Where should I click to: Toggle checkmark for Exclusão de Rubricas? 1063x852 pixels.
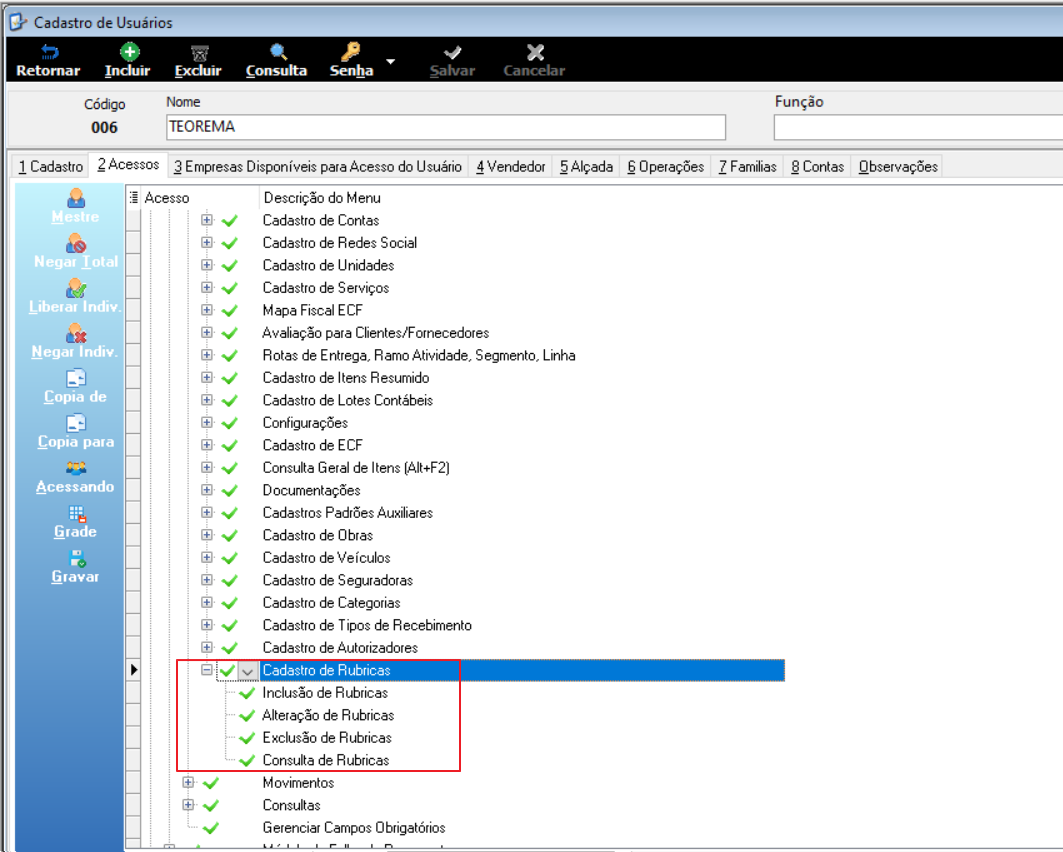pyautogui.click(x=247, y=737)
